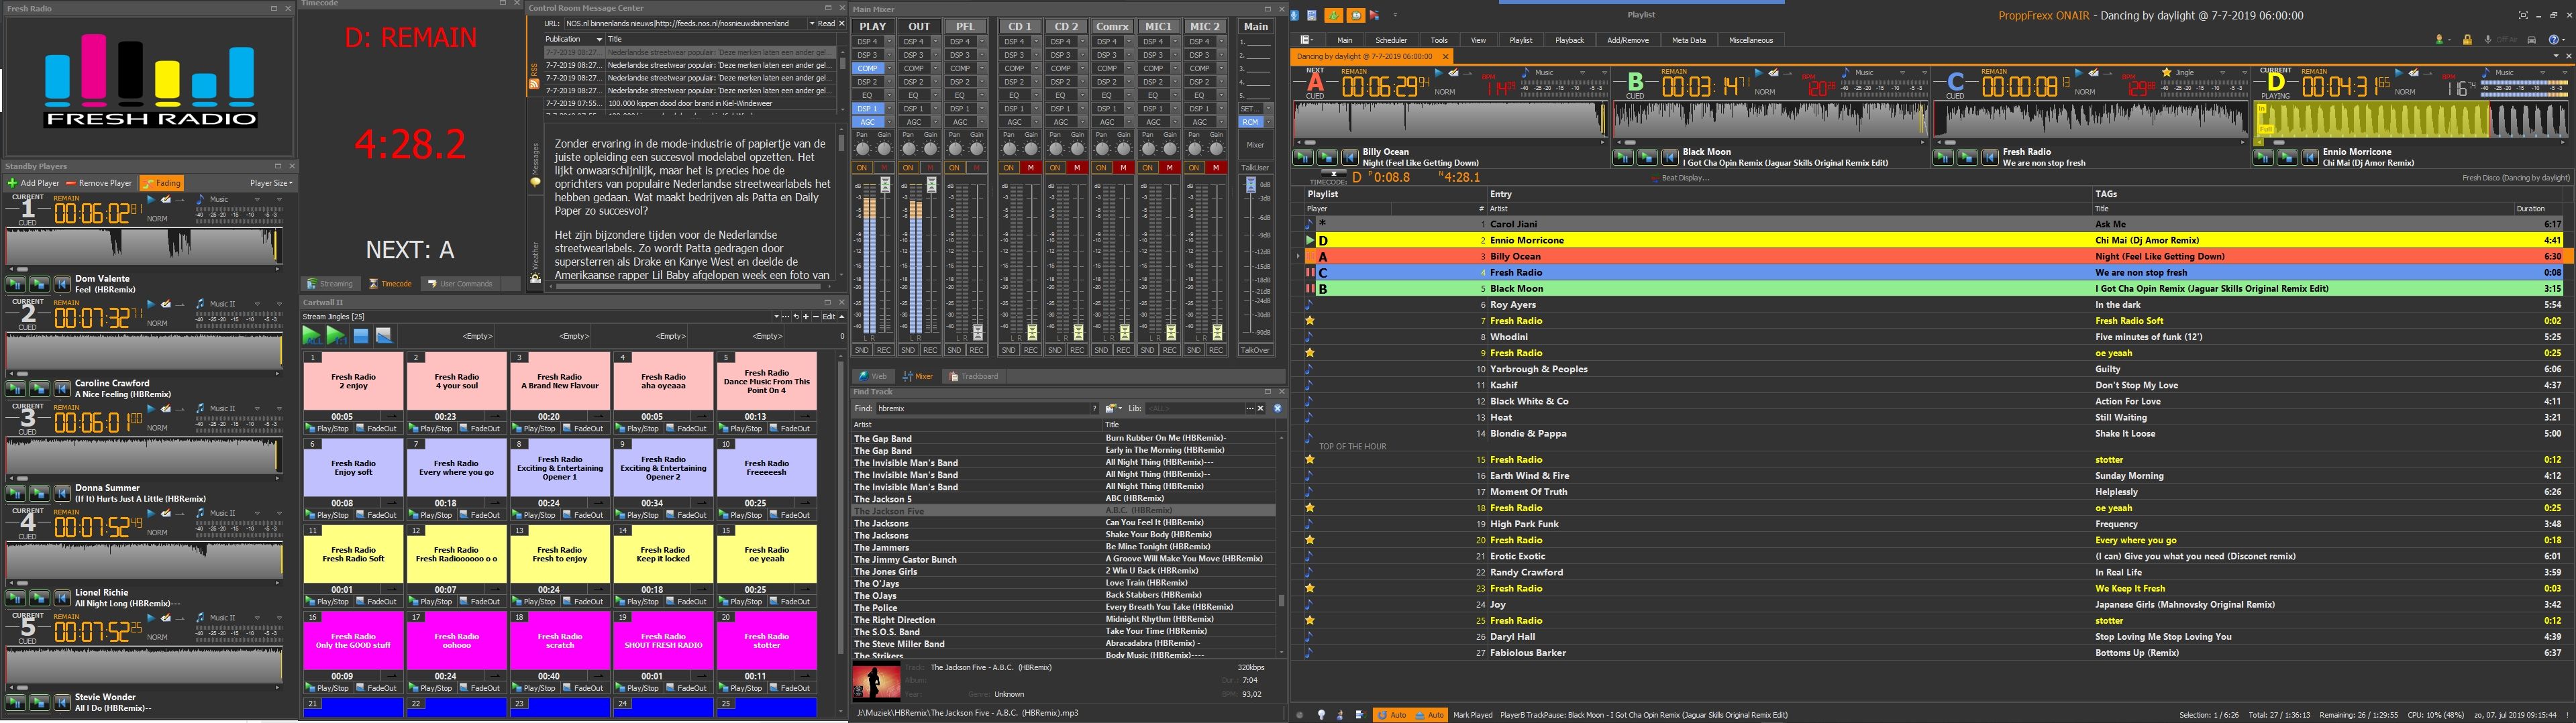The width and height of the screenshot is (2576, 723).
Task: Expand the DSP 4 dropdown on PLAY channel
Action: [889, 42]
